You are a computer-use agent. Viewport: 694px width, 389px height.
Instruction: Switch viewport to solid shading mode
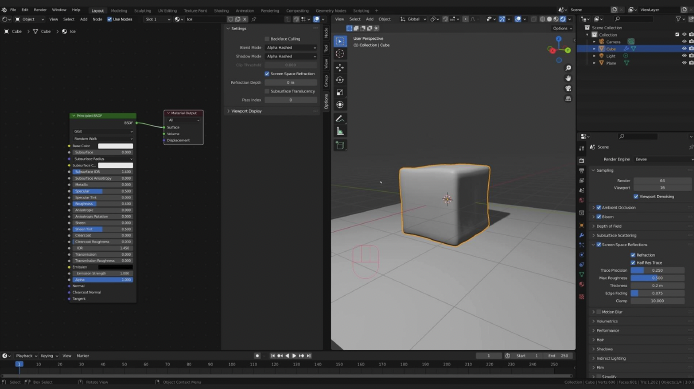tap(549, 19)
